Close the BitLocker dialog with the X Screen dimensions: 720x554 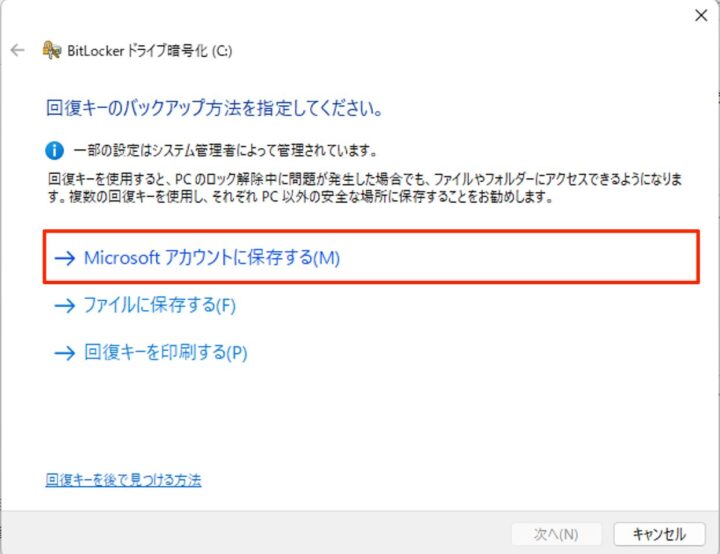701,16
